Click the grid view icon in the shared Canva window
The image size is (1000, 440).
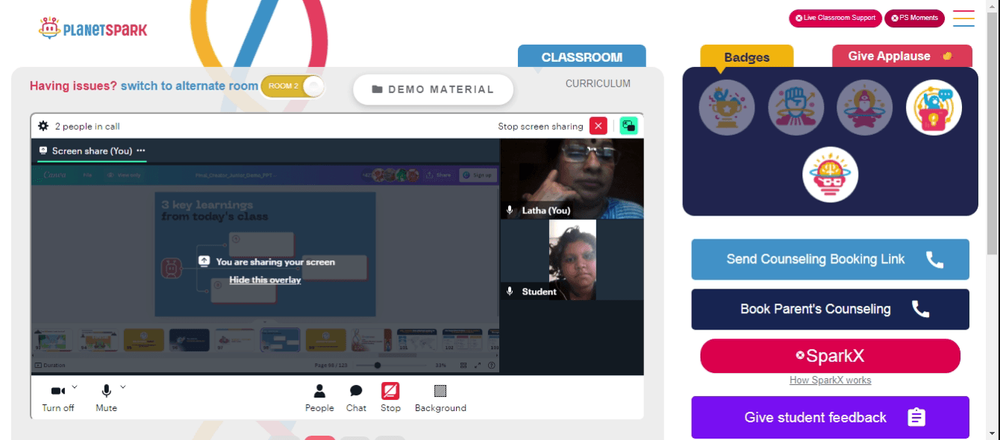click(x=464, y=365)
